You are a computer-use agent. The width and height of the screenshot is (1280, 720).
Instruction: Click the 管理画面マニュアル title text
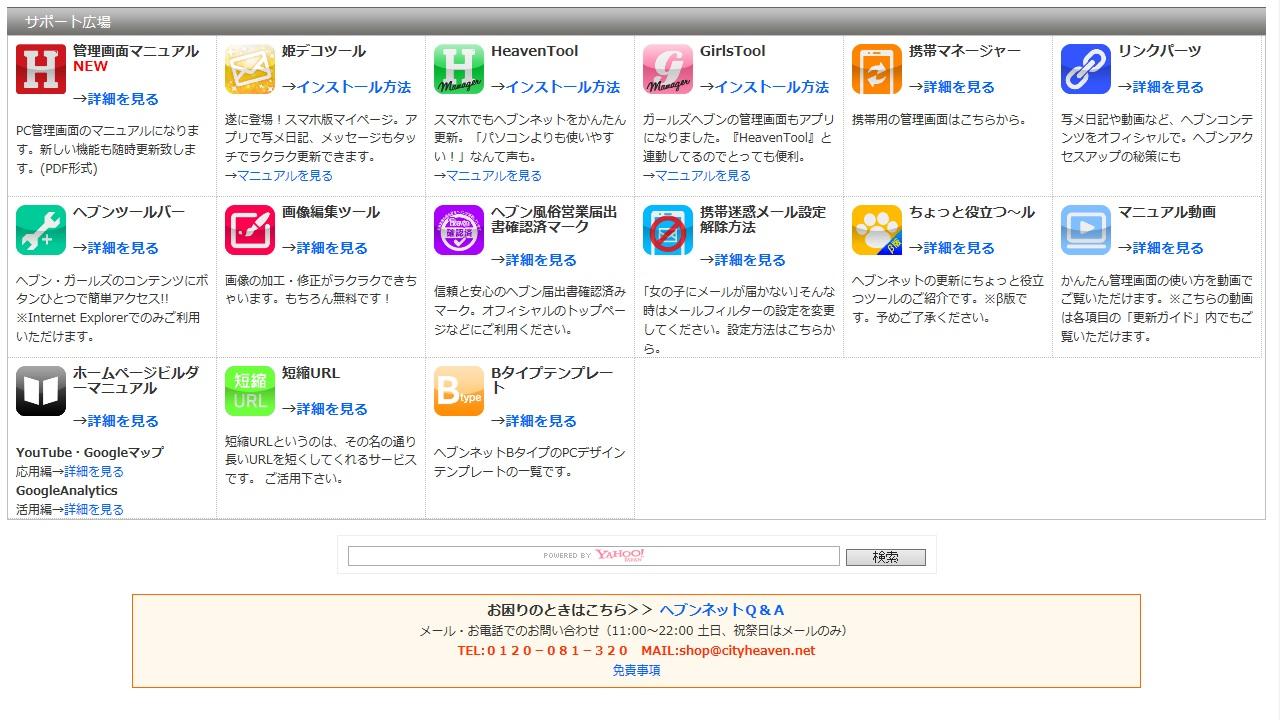click(136, 51)
